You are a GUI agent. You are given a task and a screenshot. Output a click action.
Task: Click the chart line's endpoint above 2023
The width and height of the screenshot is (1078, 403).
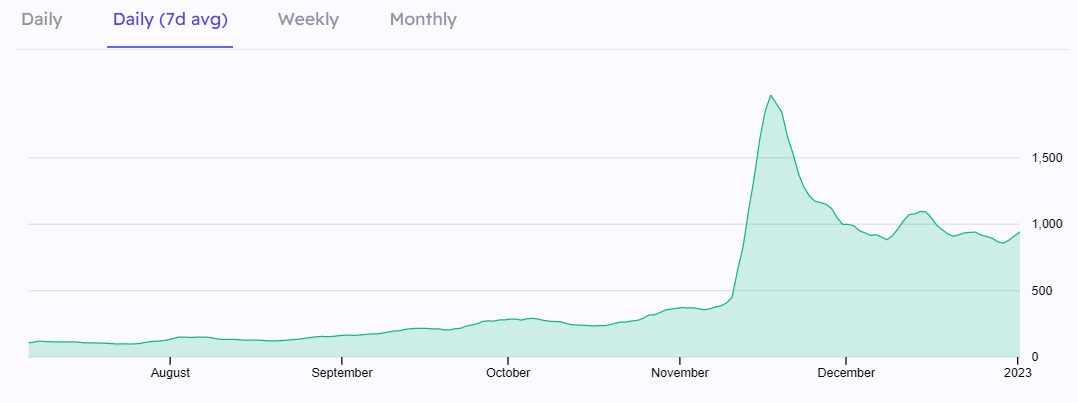pos(1018,232)
